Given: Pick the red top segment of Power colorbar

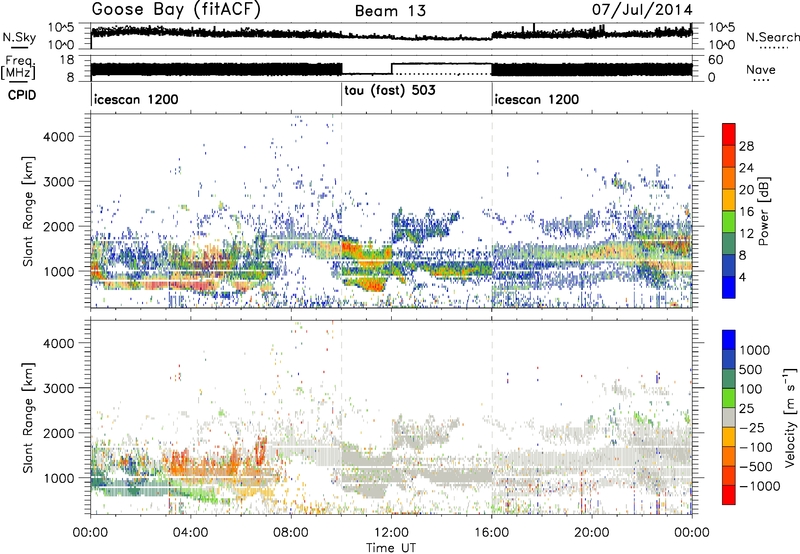Looking at the screenshot, I should point(729,134).
